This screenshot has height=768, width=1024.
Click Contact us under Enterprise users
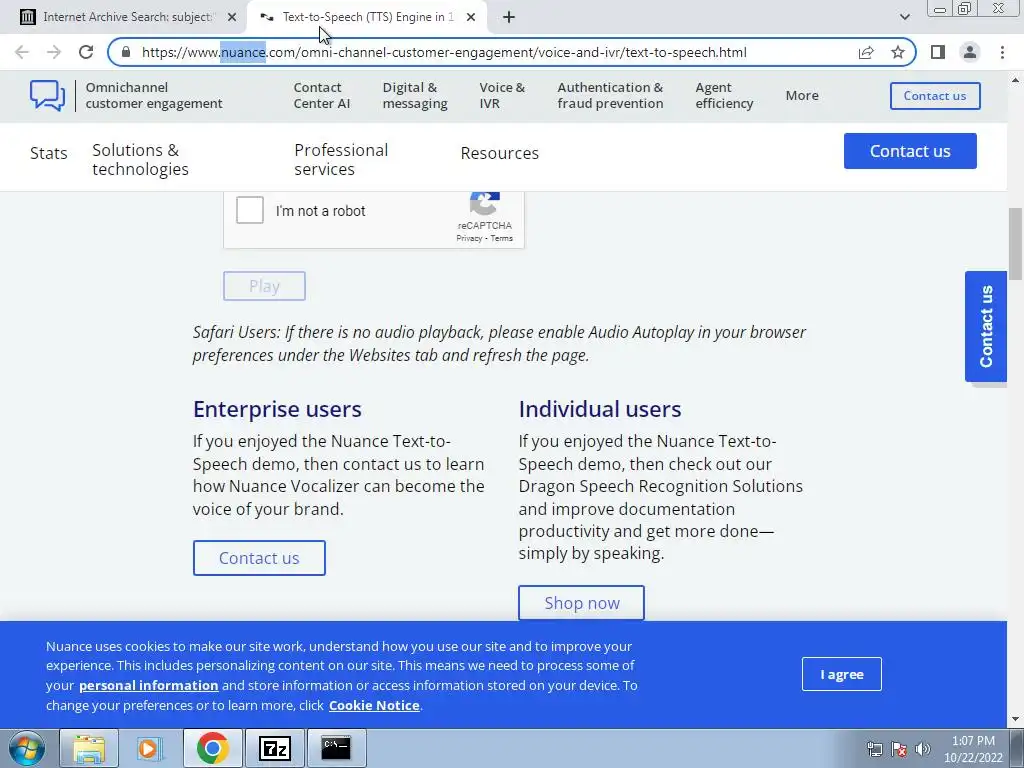[259, 558]
